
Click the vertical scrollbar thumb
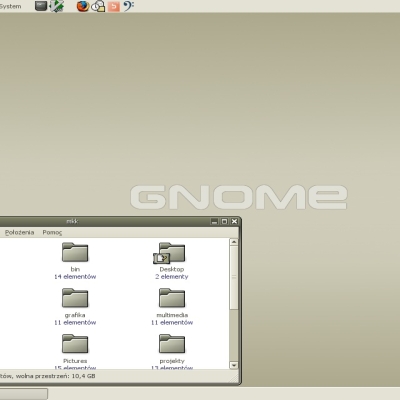click(234, 277)
